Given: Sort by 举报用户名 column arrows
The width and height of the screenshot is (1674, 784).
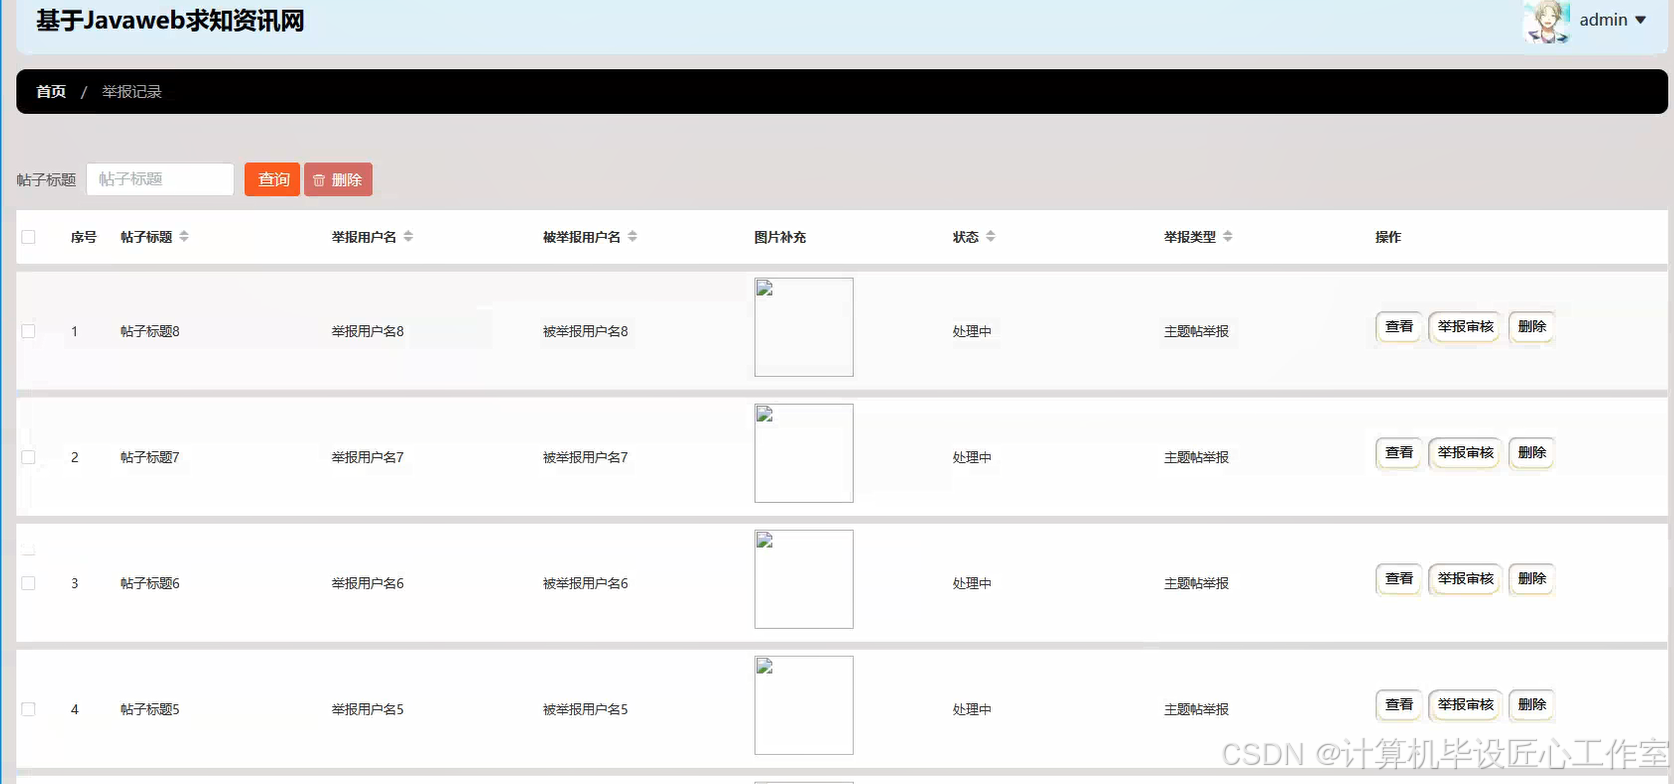Looking at the screenshot, I should click(x=408, y=237).
